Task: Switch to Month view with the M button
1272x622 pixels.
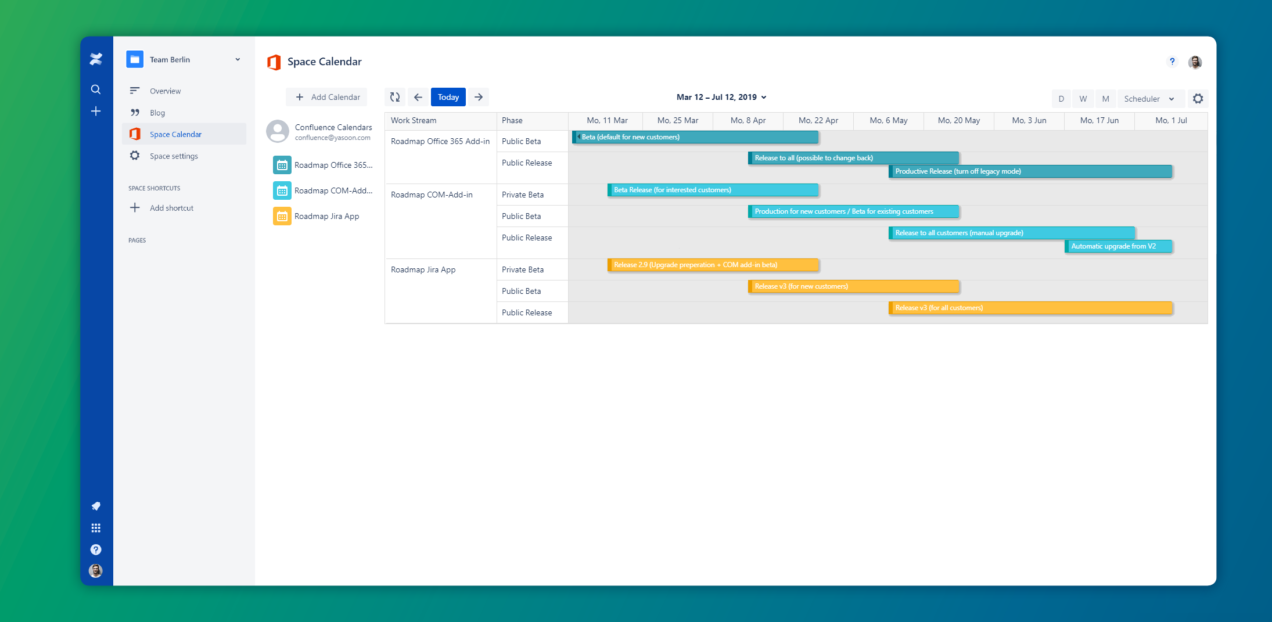Action: [x=1104, y=98]
